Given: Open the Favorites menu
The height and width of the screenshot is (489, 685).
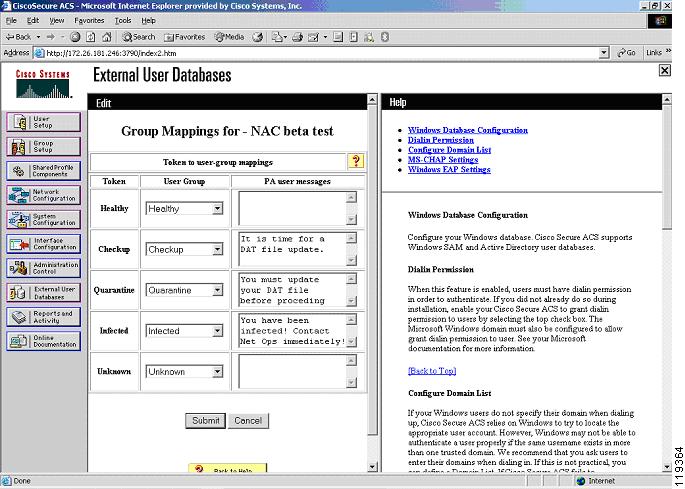Looking at the screenshot, I should [89, 21].
